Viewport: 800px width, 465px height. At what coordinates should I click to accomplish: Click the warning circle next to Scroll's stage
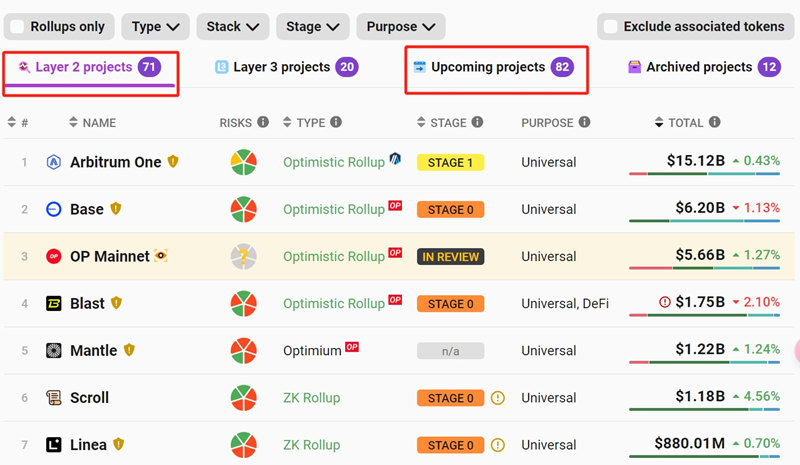498,398
